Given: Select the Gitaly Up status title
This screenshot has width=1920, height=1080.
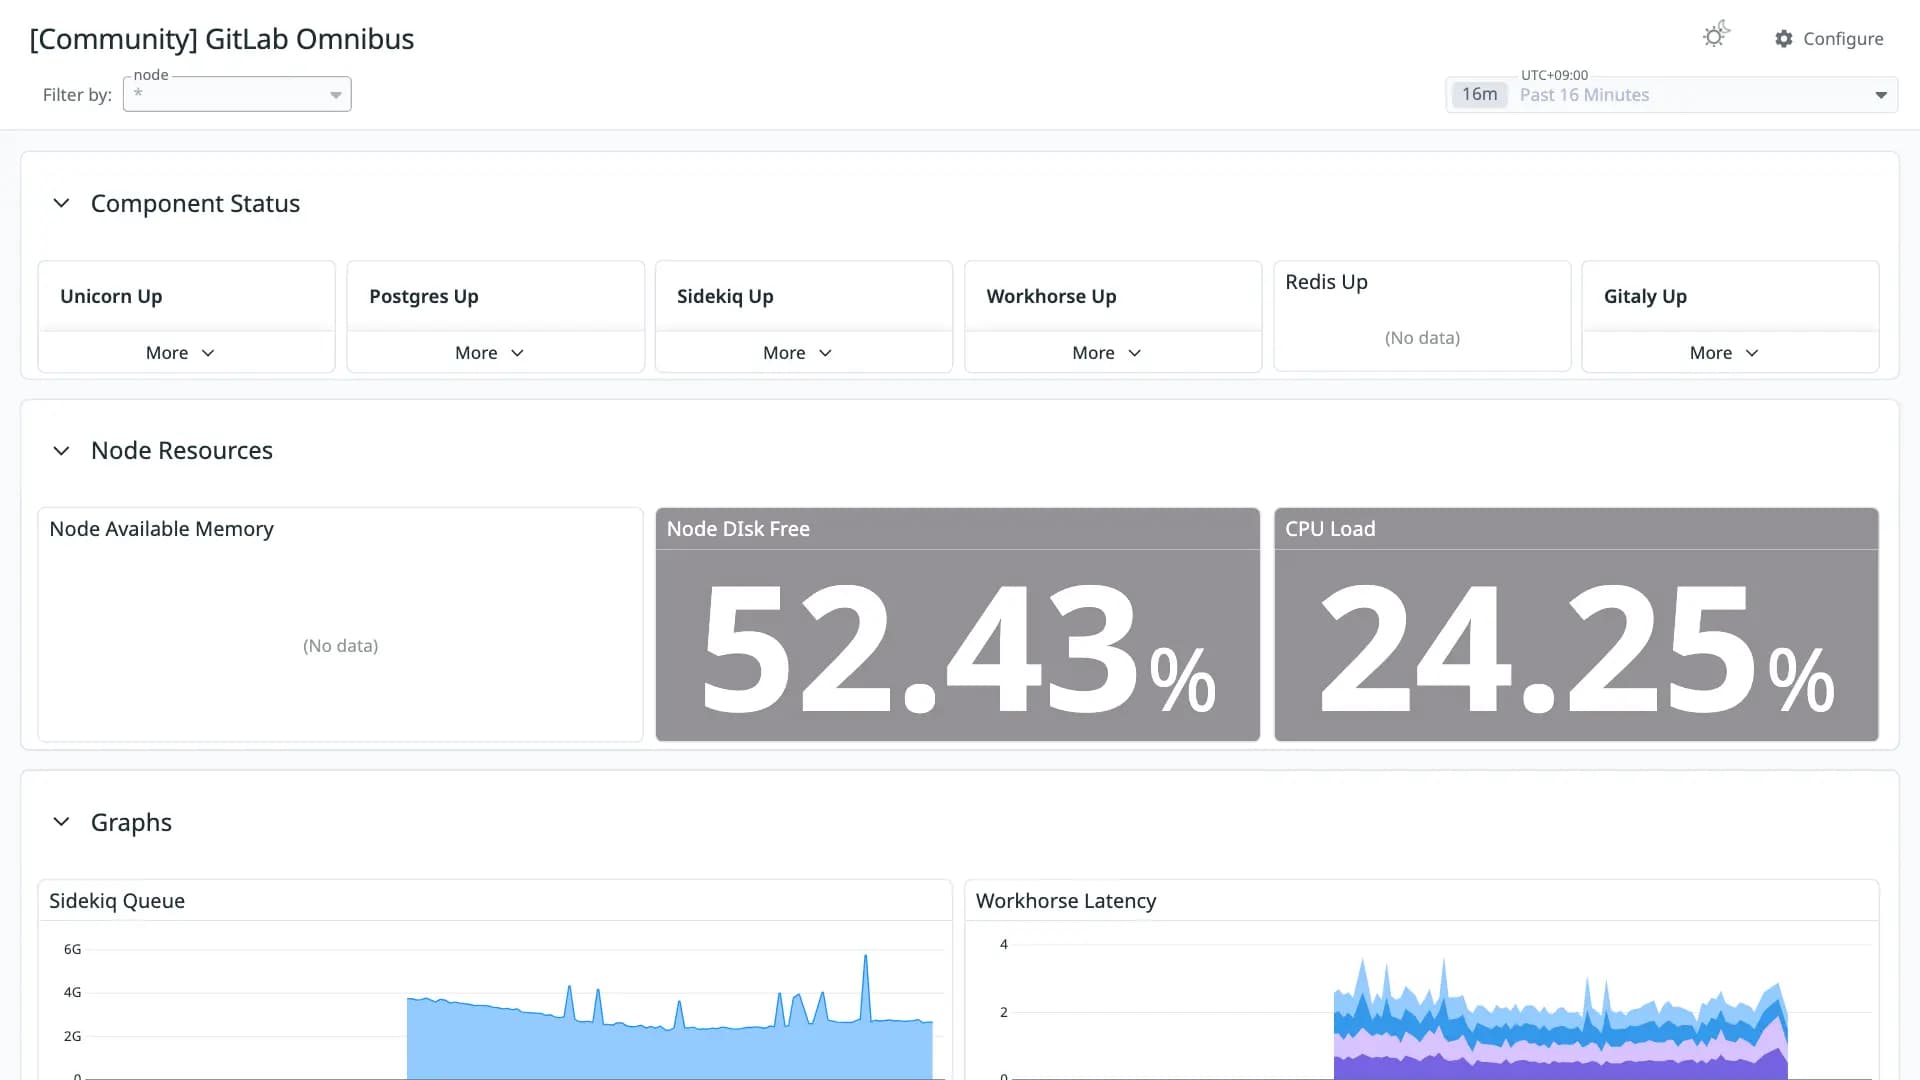Looking at the screenshot, I should click(x=1645, y=296).
